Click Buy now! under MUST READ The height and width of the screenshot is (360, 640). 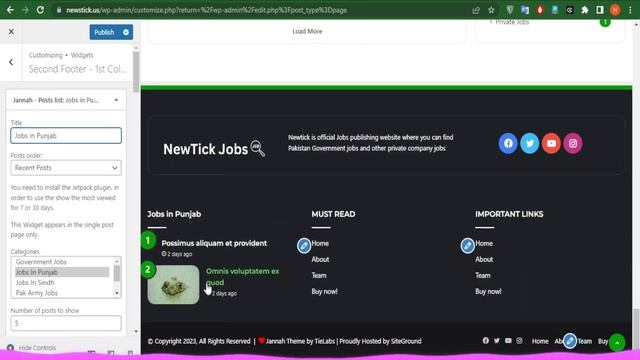point(324,291)
